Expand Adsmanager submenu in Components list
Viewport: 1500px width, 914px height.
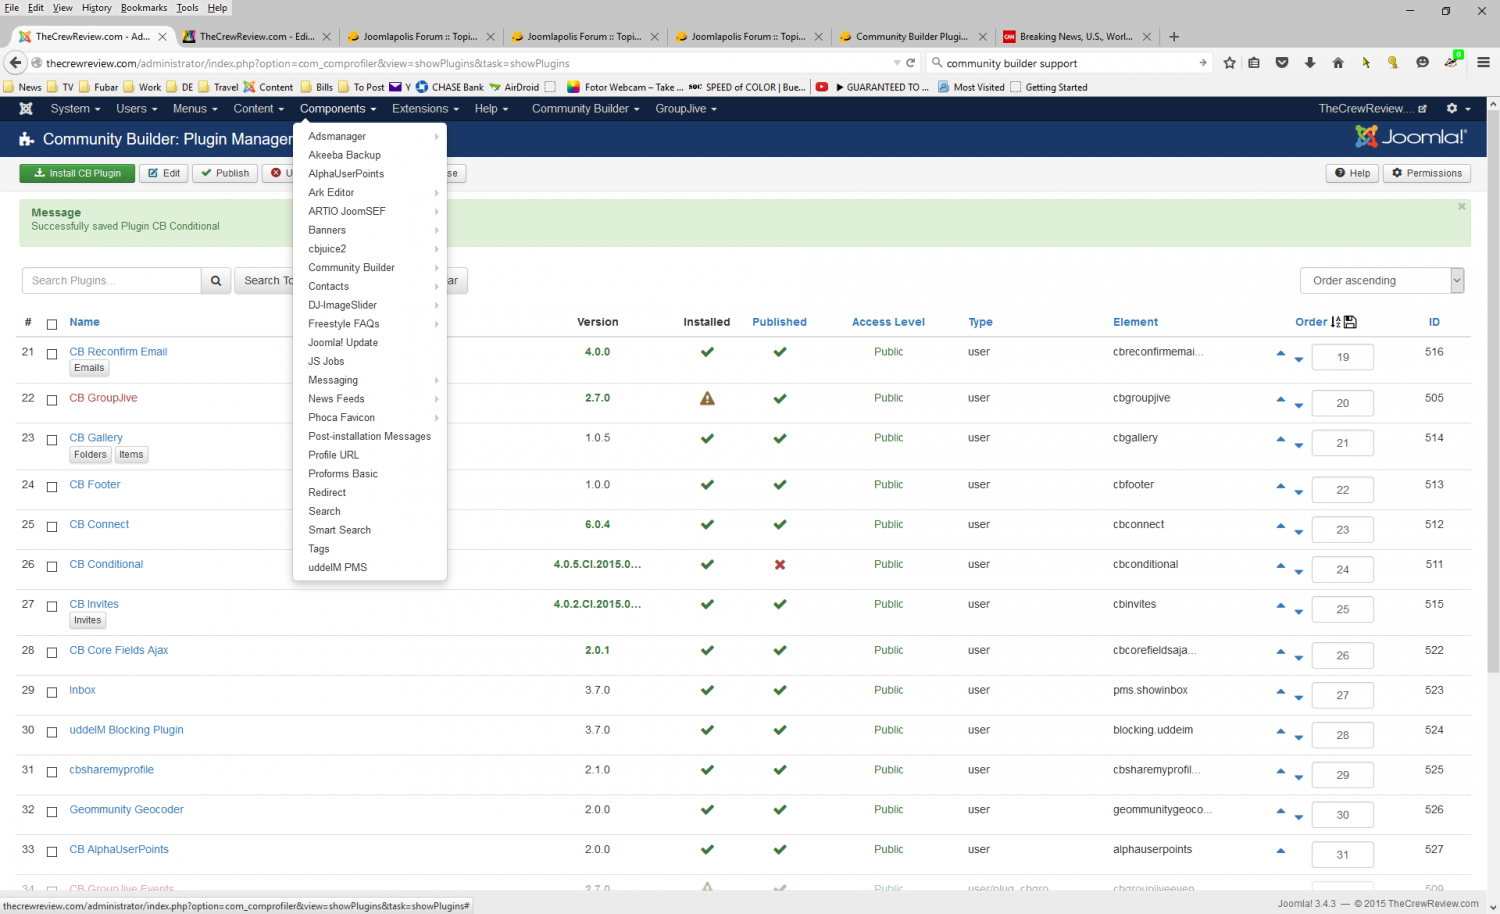(370, 136)
